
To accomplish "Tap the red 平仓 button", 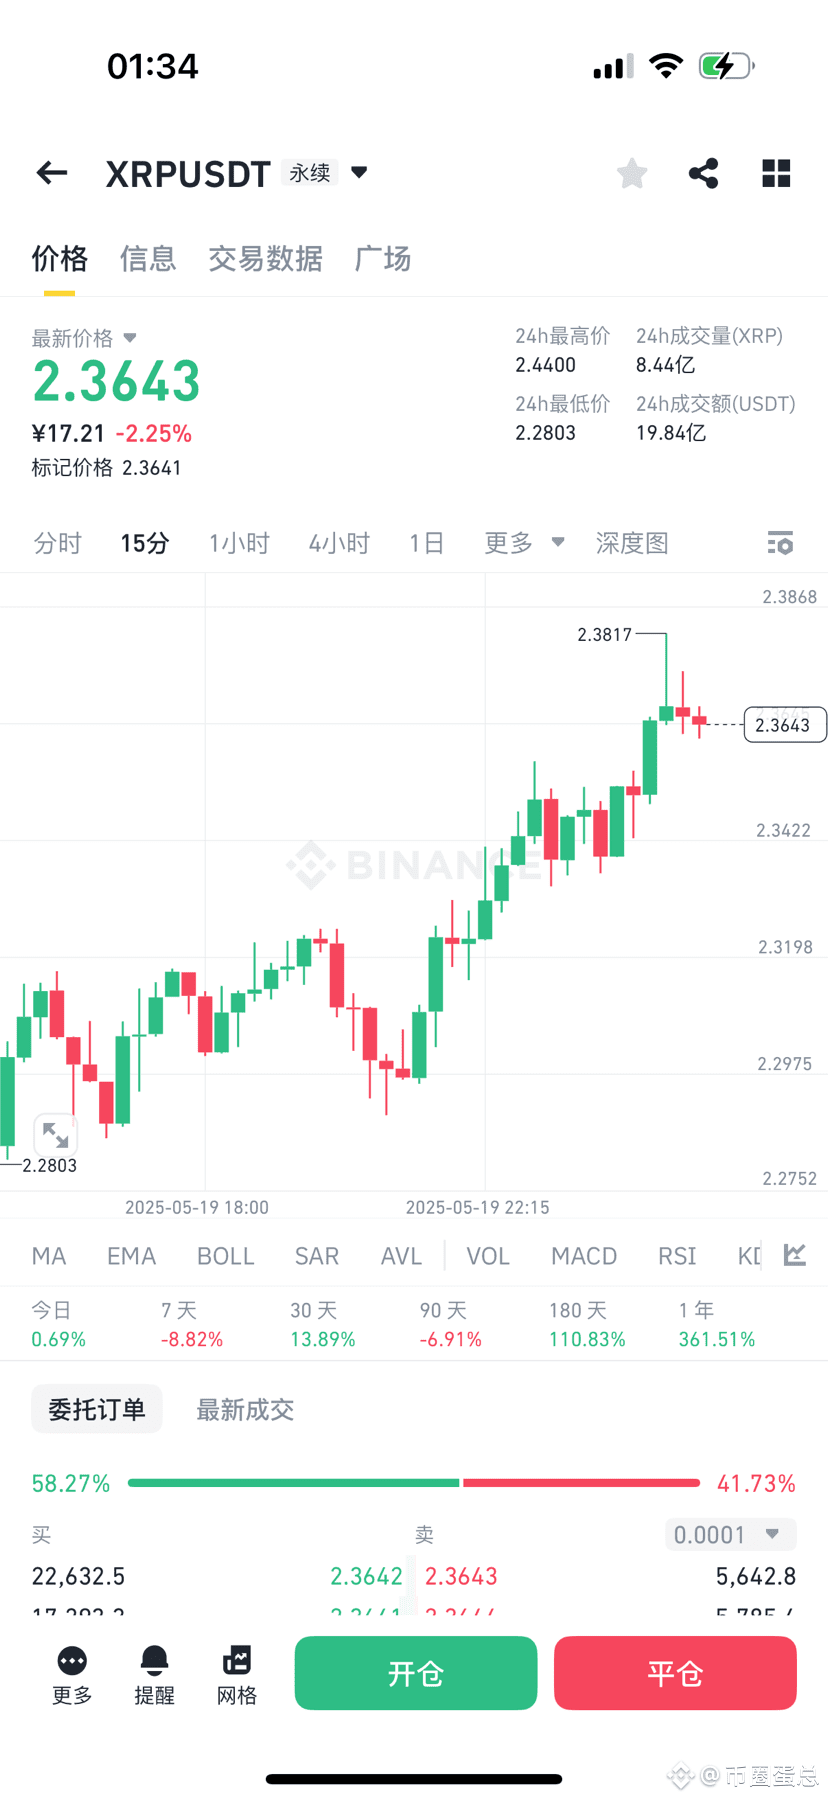I will tap(675, 1673).
